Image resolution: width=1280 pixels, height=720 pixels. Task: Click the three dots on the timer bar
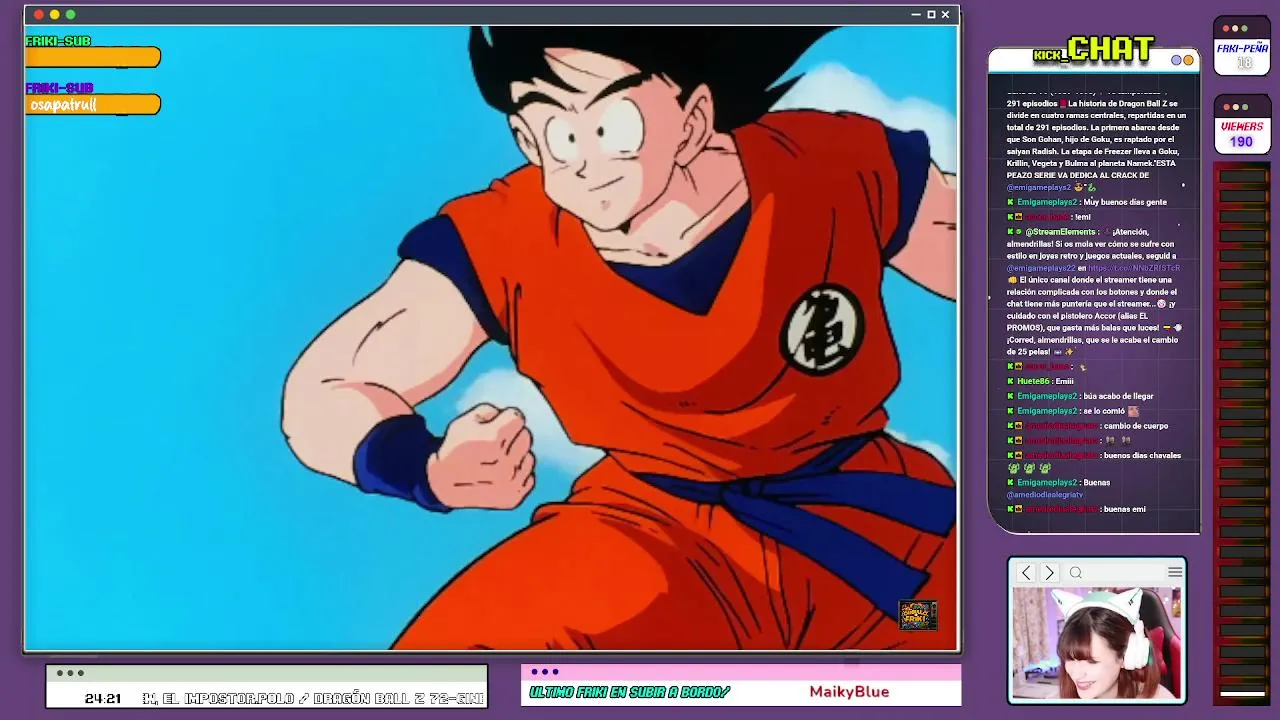point(70,673)
